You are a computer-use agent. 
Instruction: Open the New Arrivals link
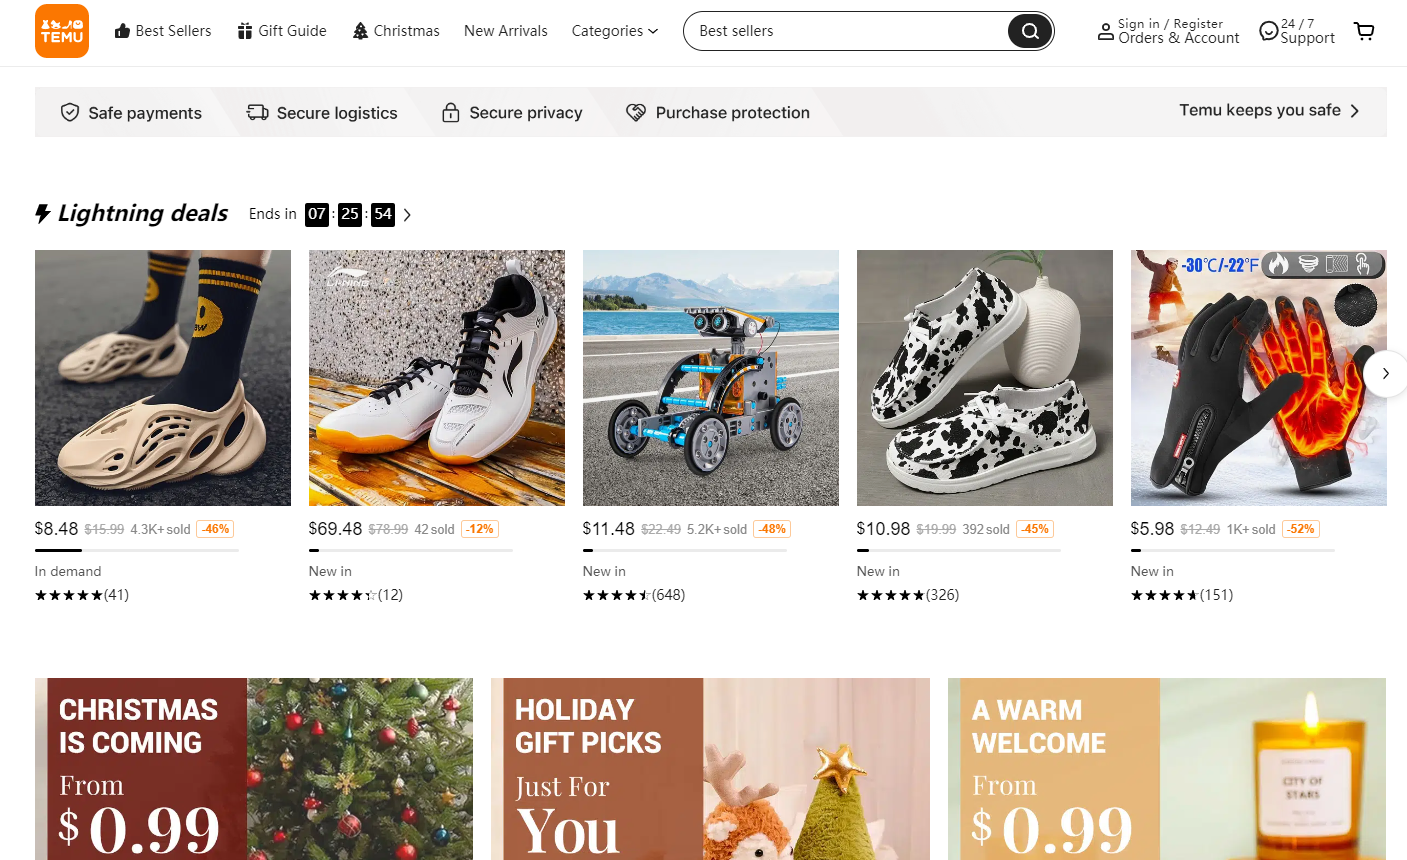pyautogui.click(x=506, y=31)
